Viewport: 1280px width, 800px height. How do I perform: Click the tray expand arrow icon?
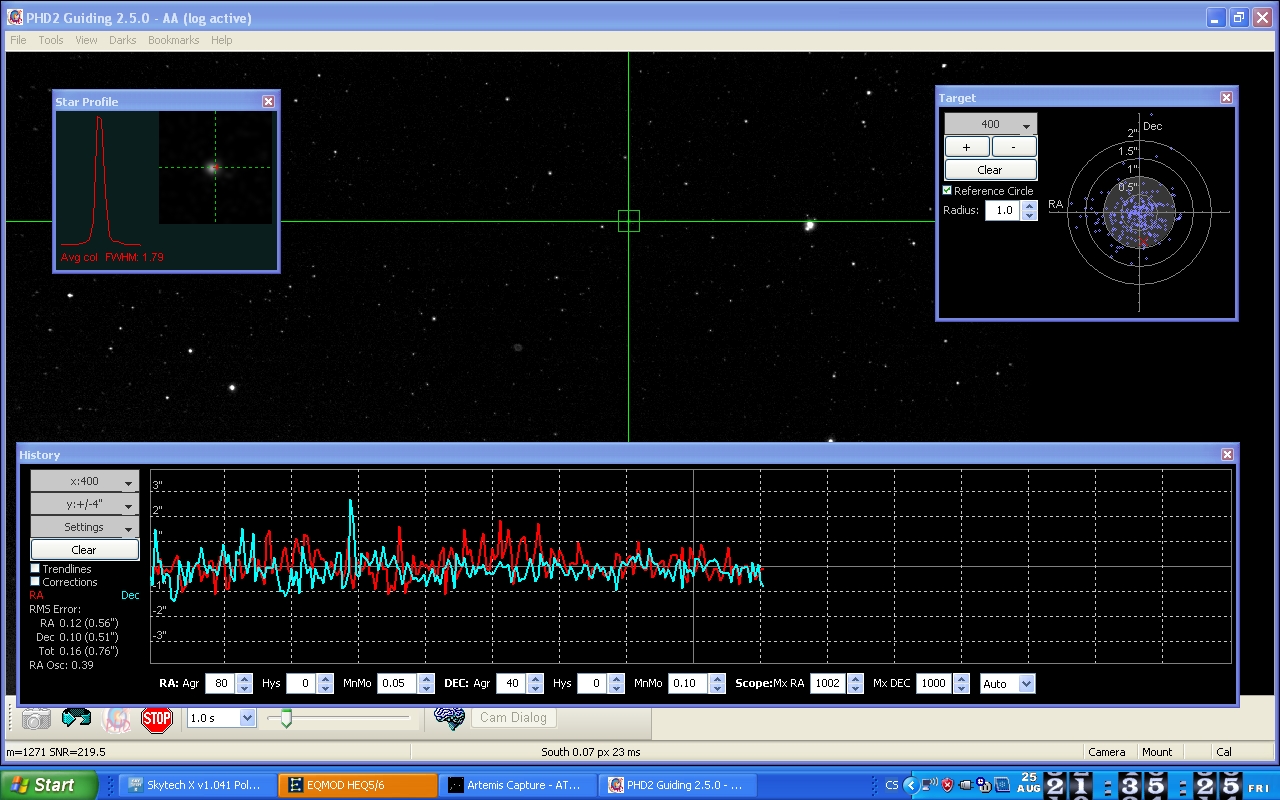[910, 785]
